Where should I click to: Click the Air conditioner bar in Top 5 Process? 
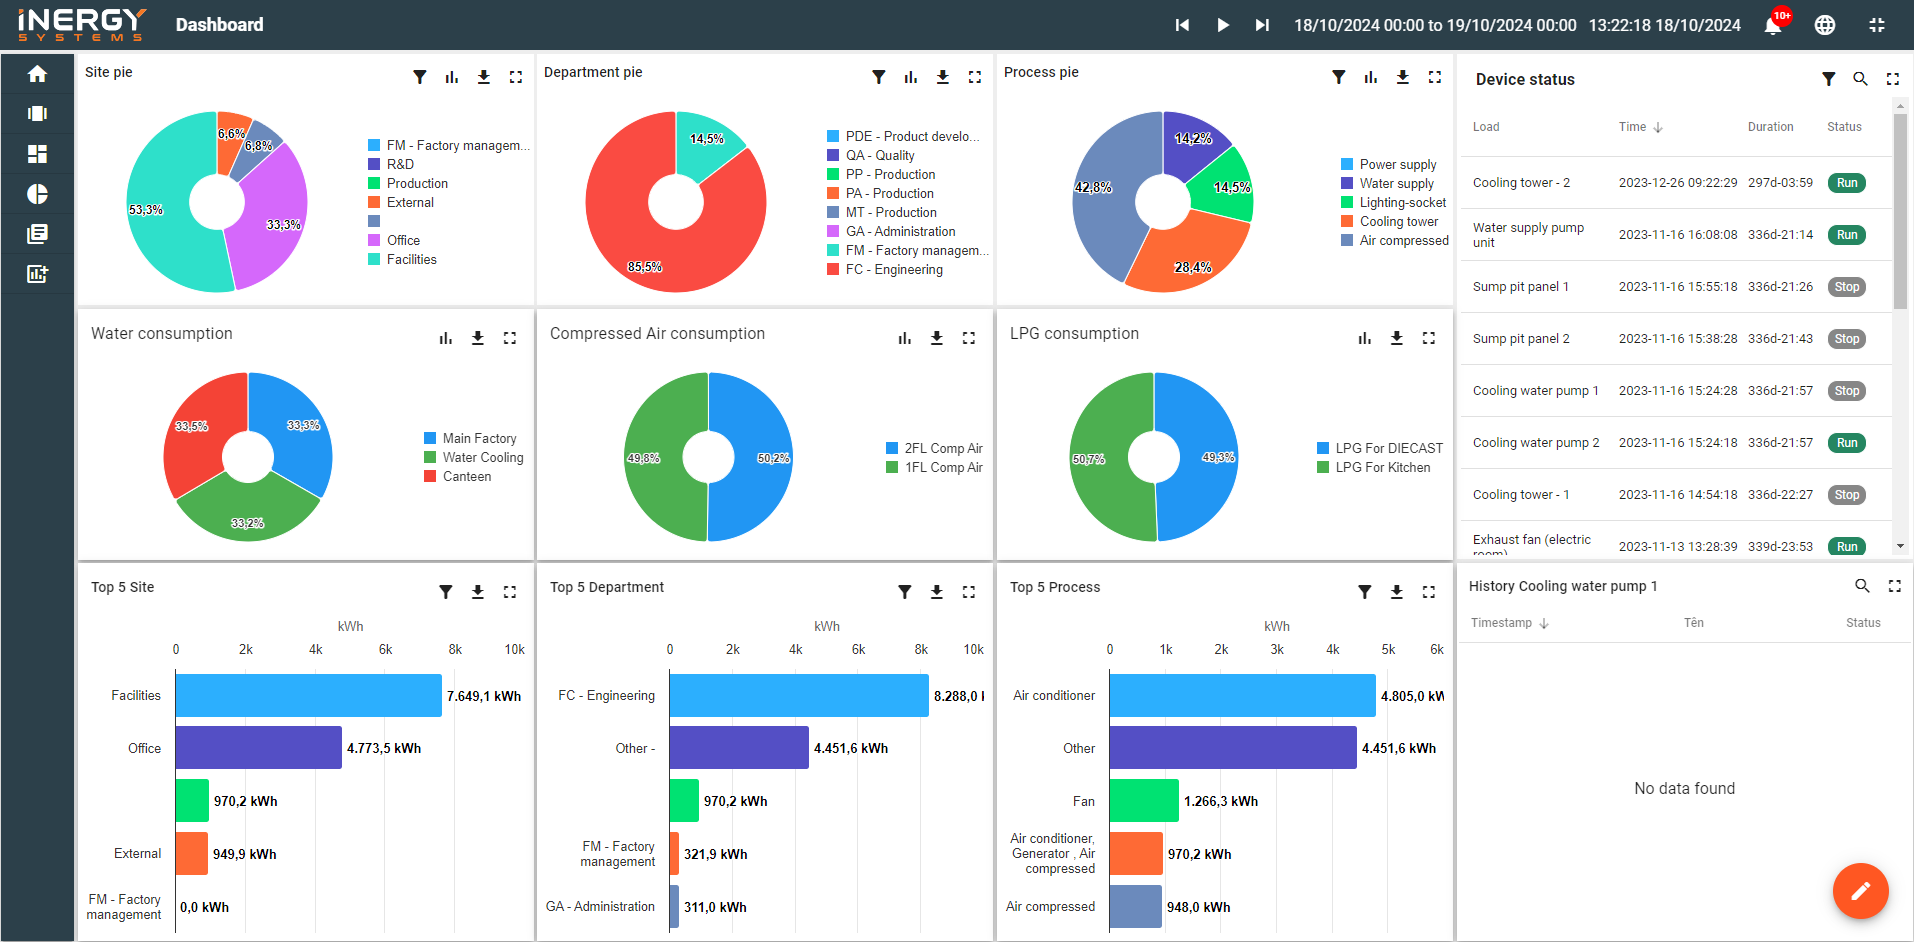pos(1243,695)
